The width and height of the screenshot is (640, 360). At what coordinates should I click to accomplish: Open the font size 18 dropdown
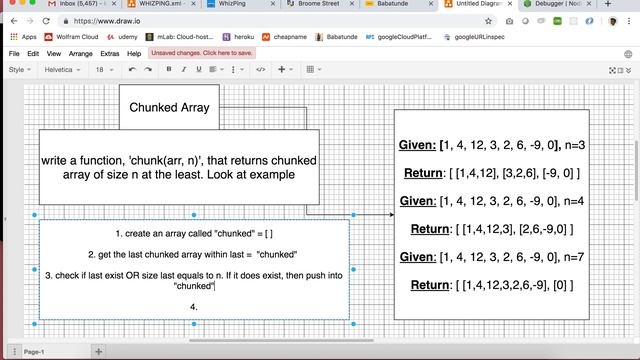point(104,70)
